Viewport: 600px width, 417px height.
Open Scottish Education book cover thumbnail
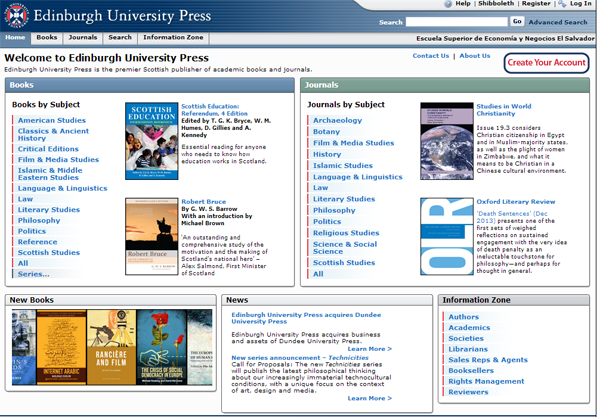click(x=152, y=141)
